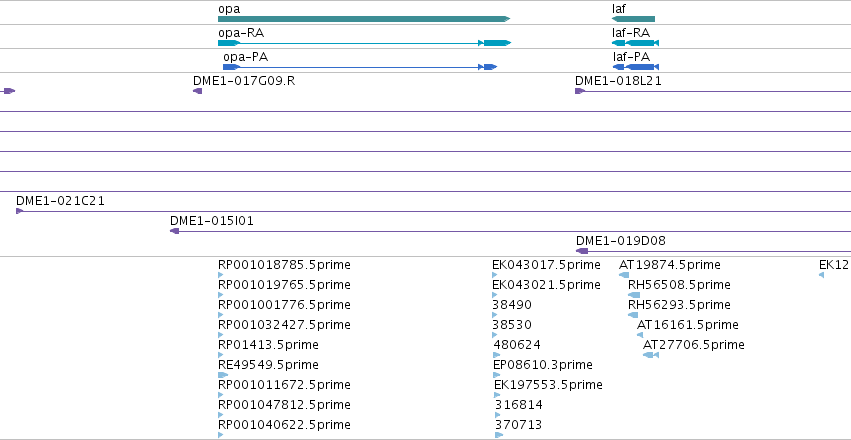Select the AT19874.5prime EST glyph
The image size is (851, 440).
624,275
